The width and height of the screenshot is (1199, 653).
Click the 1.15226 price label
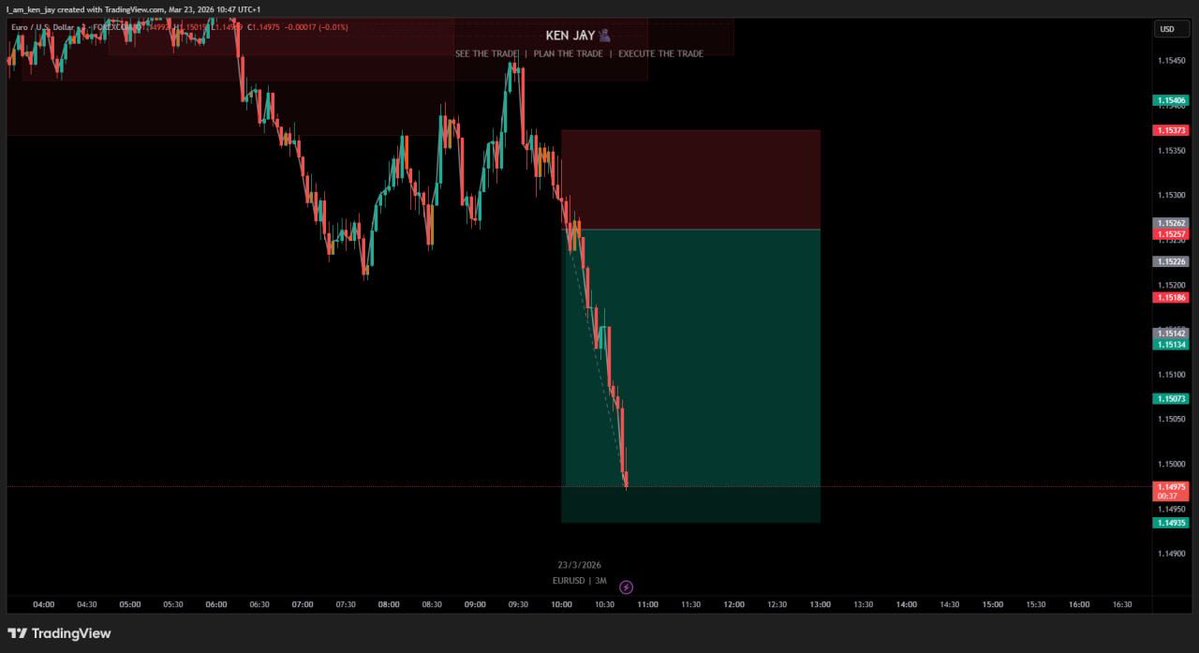pos(1171,261)
